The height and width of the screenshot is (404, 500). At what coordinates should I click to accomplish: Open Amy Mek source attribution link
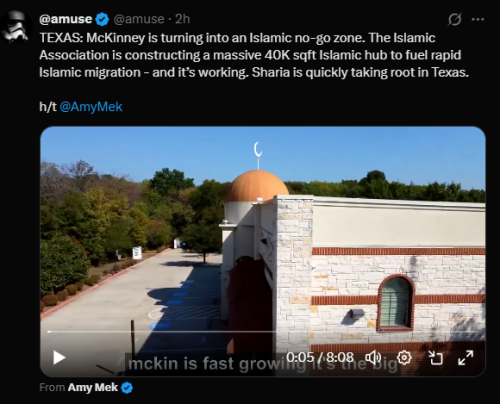tap(93, 387)
